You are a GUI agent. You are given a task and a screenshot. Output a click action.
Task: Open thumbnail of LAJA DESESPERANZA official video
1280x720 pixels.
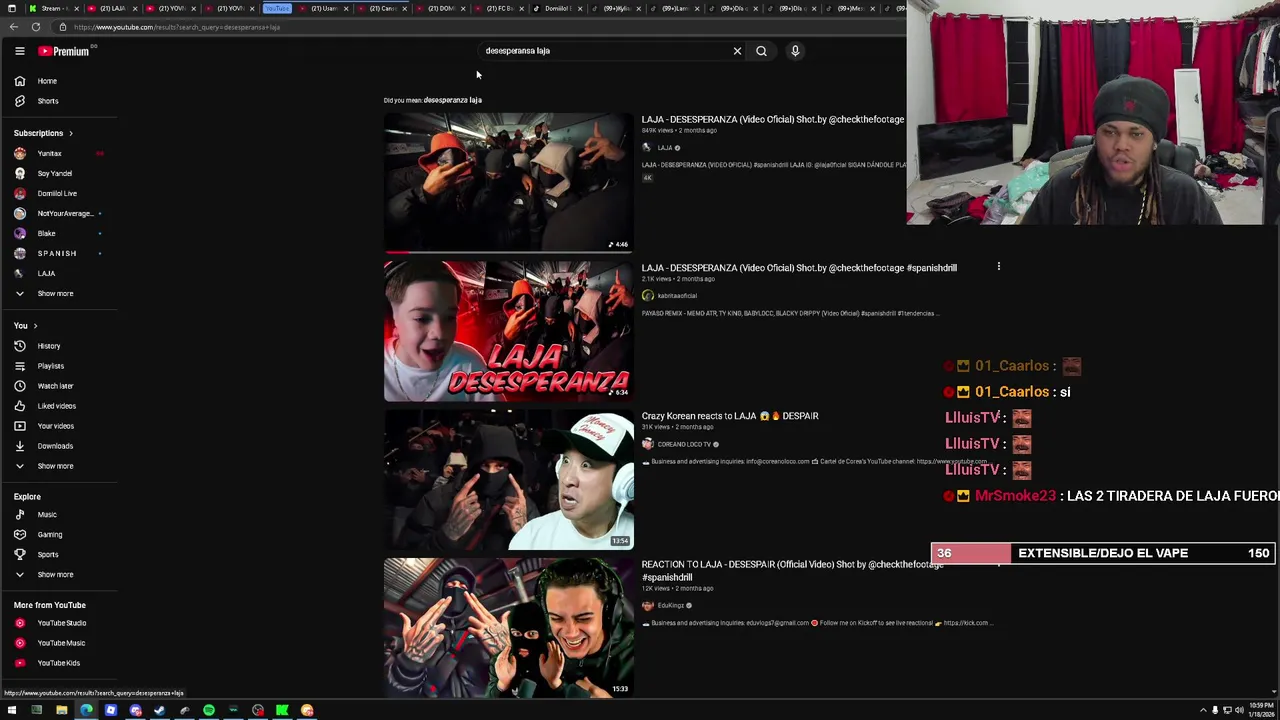click(x=508, y=182)
